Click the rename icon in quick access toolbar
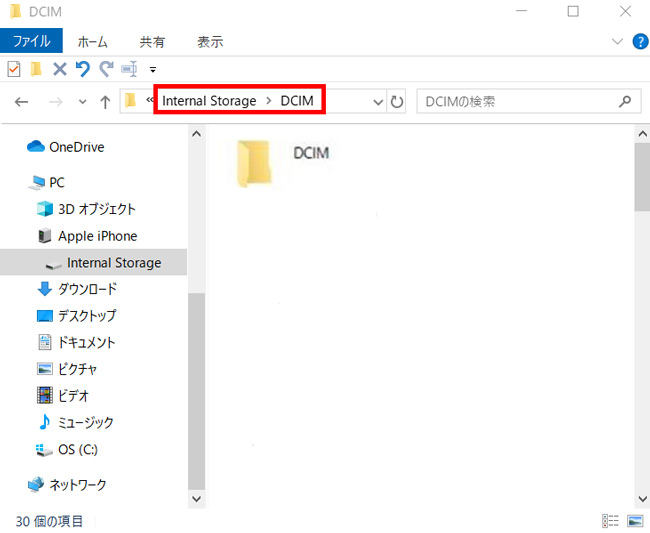The height and width of the screenshot is (533, 650). (129, 69)
